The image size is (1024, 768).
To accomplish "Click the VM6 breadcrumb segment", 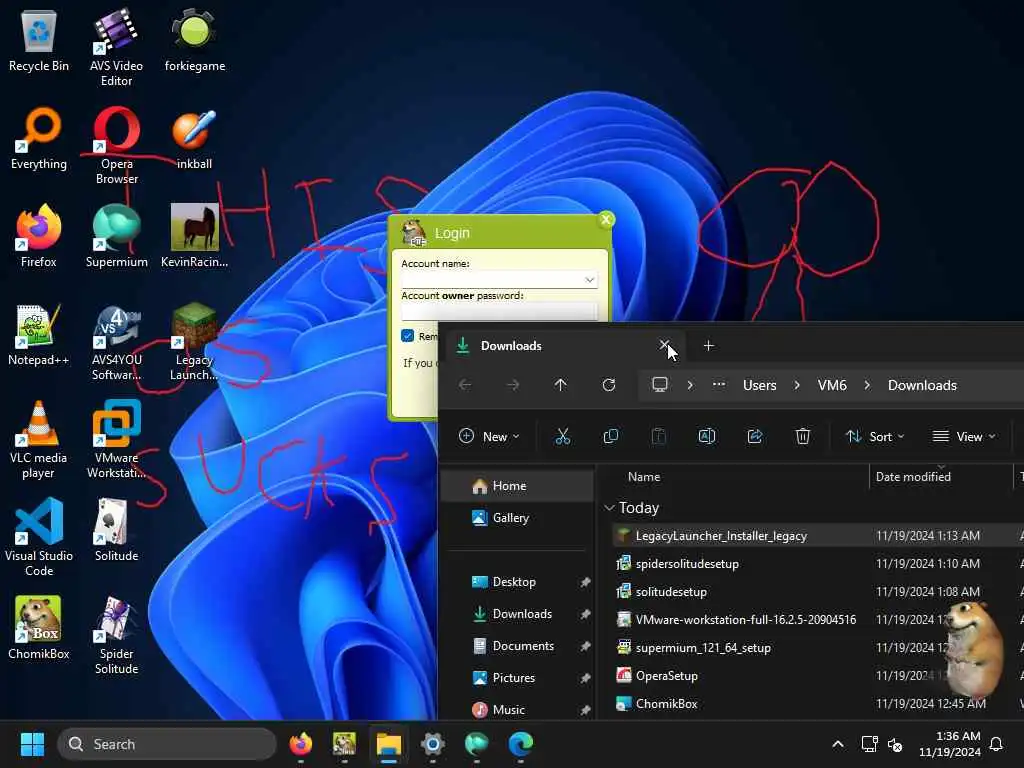I will pyautogui.click(x=832, y=385).
